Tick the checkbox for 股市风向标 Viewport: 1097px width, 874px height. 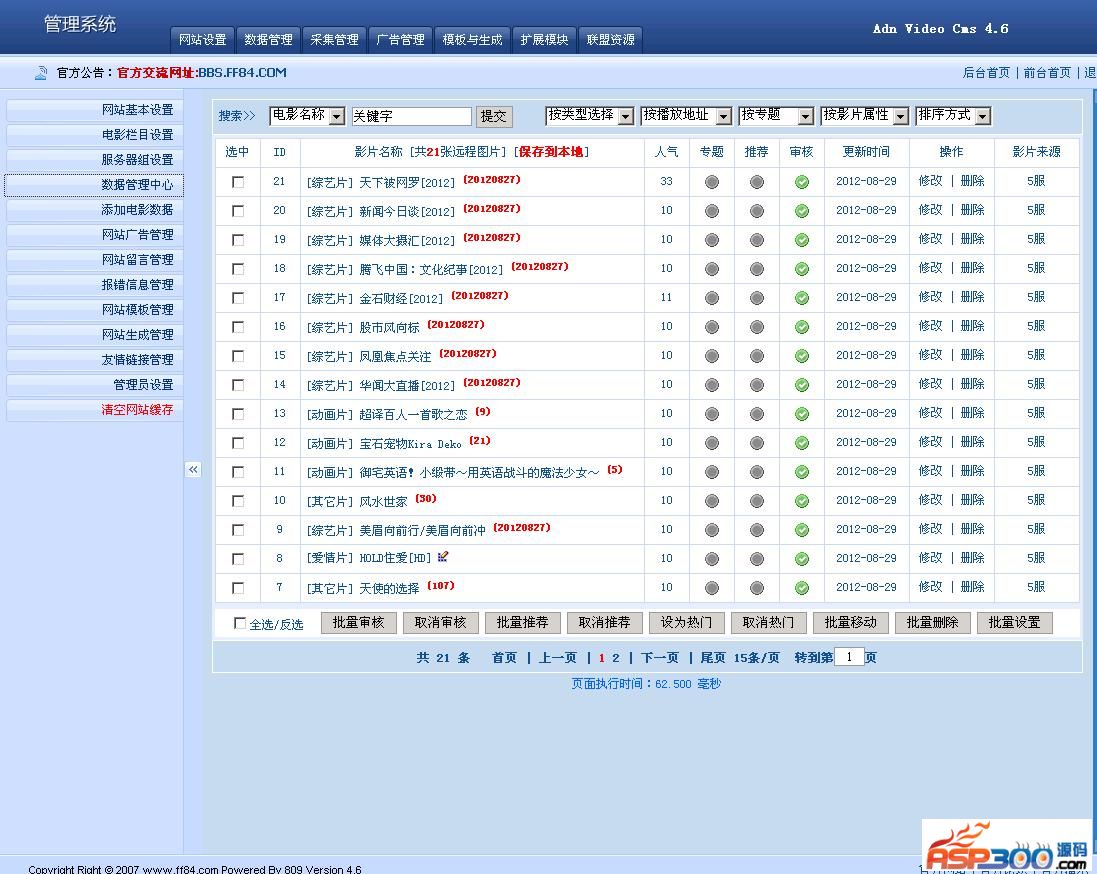[x=238, y=327]
